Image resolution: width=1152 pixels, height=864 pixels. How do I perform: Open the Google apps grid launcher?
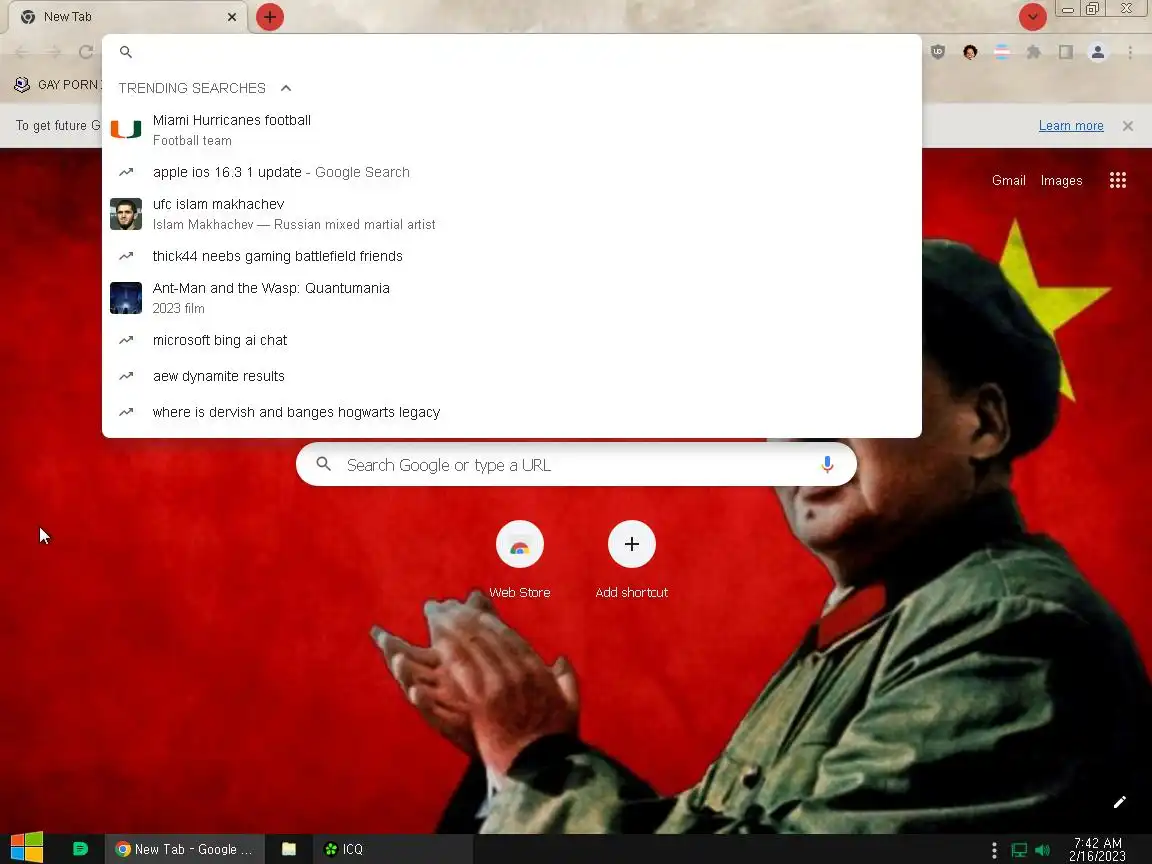point(1117,181)
